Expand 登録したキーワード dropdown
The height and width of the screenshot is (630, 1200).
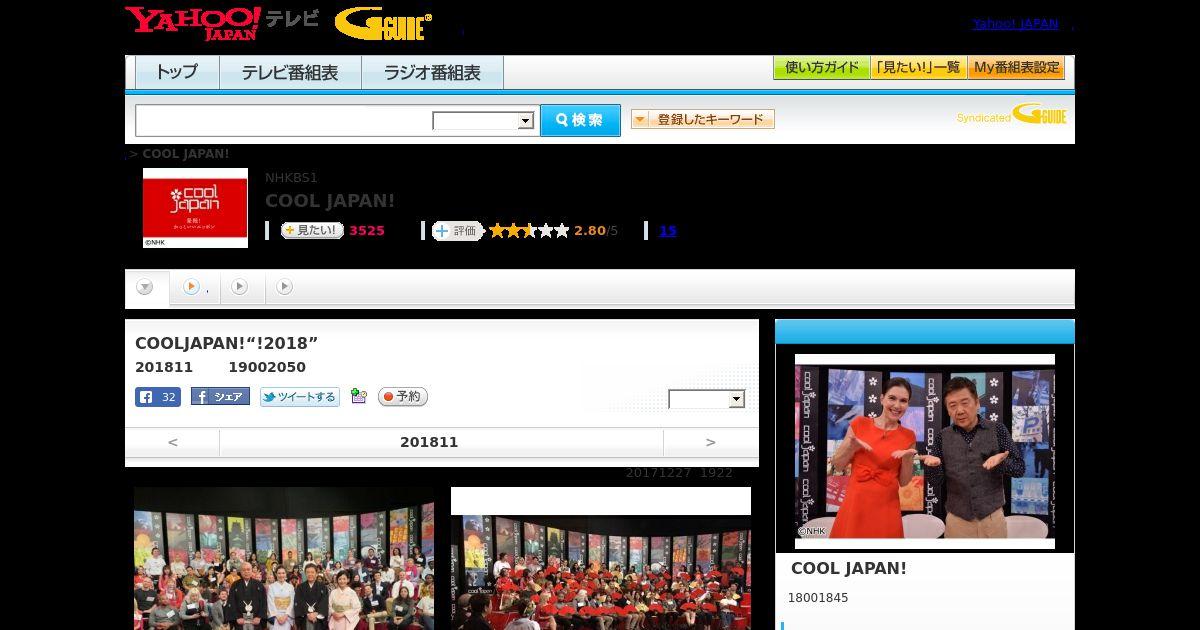click(703, 119)
